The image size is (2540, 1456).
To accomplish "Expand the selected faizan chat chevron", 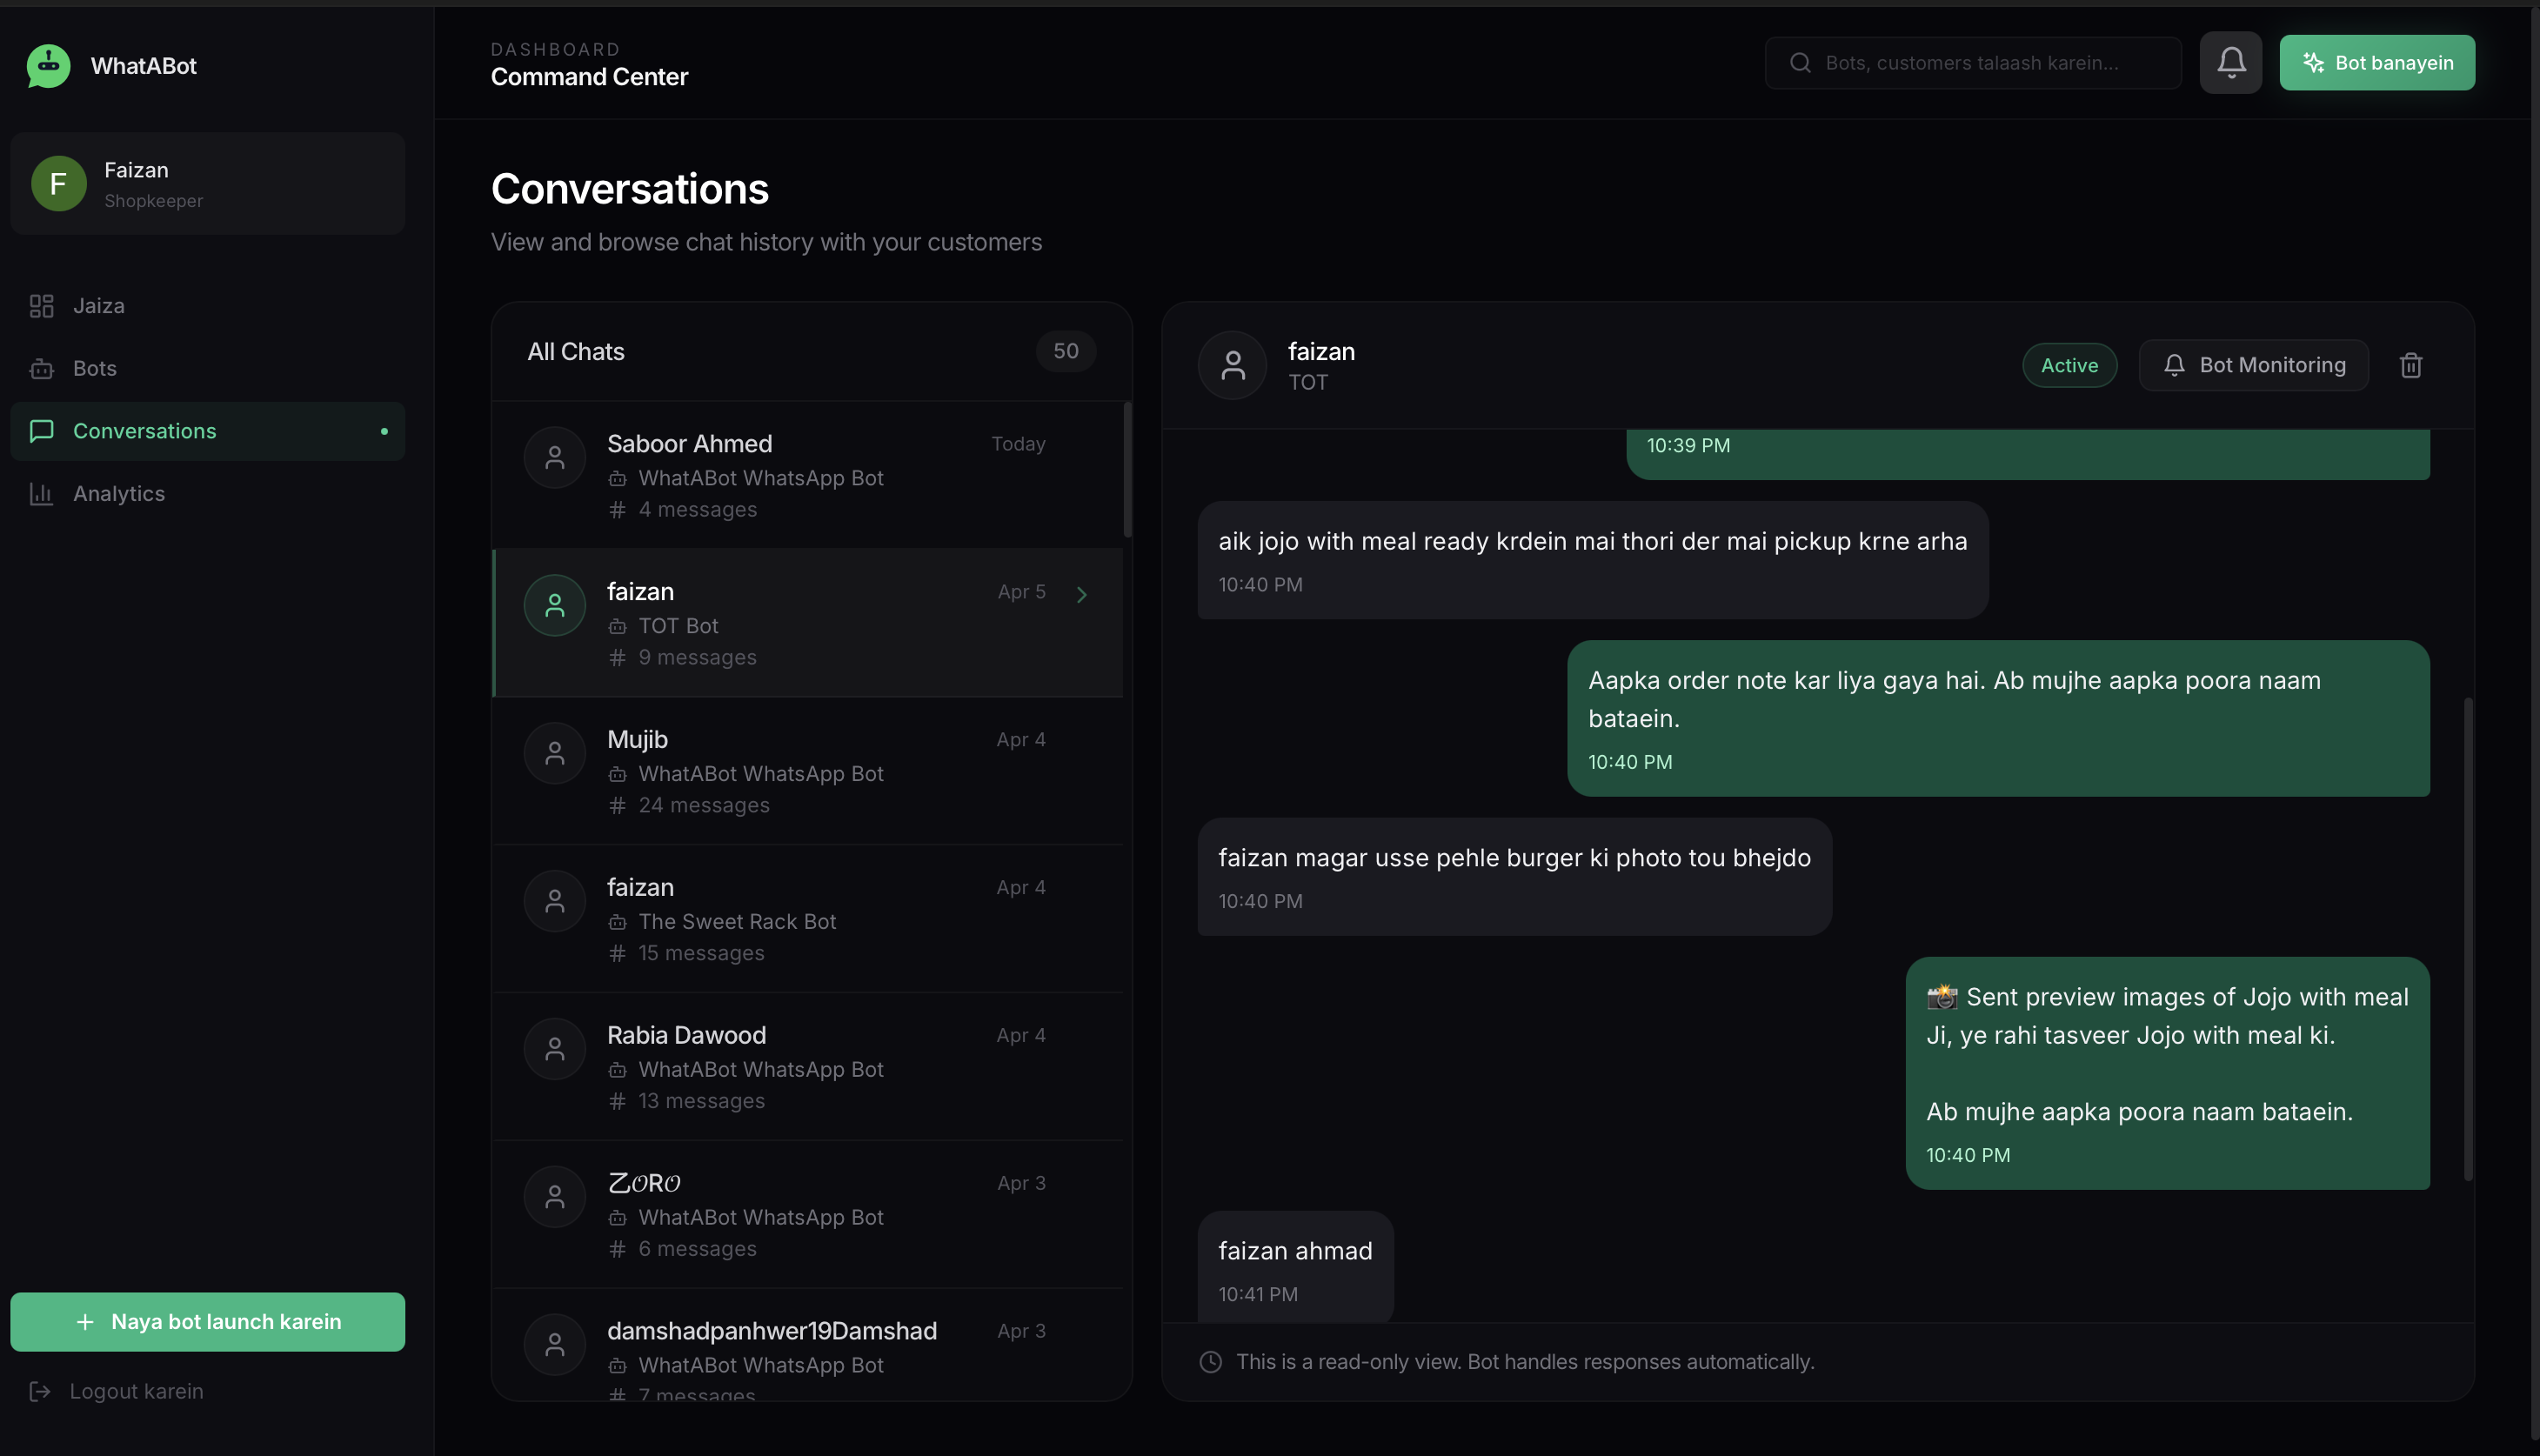I will [1081, 595].
